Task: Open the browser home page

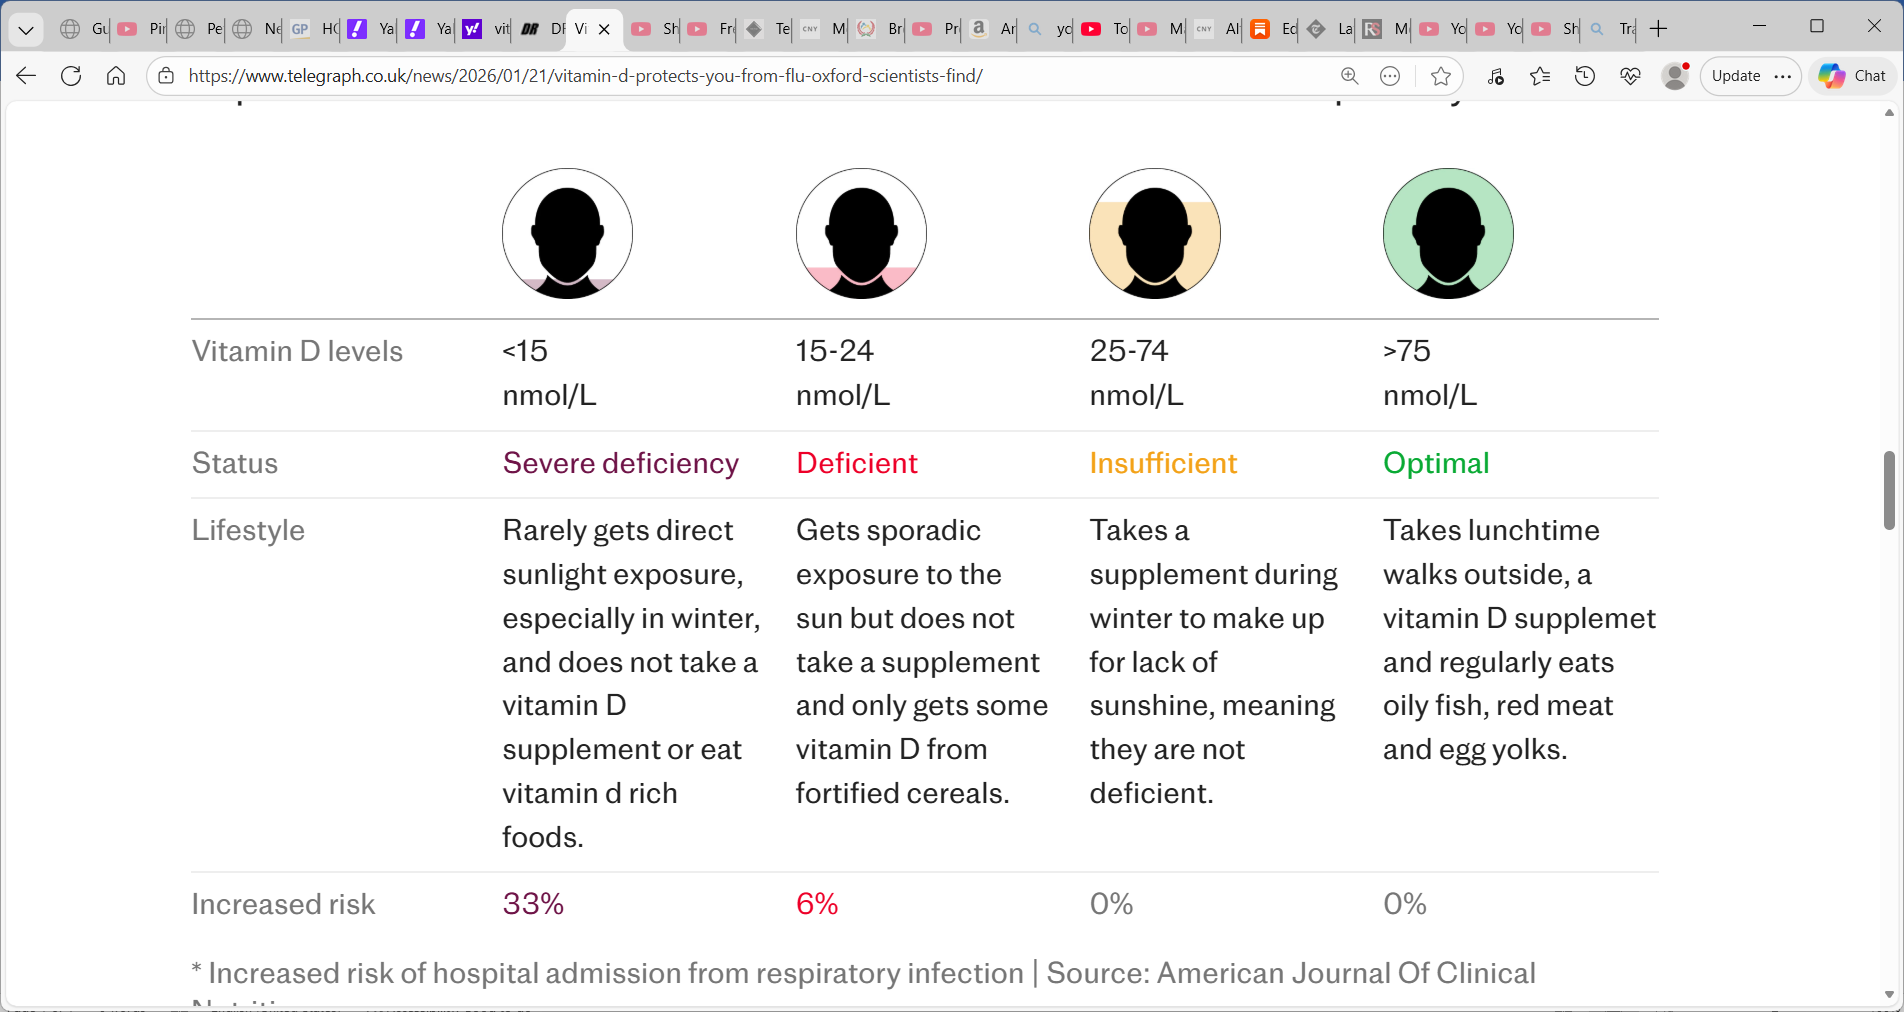Action: [116, 76]
